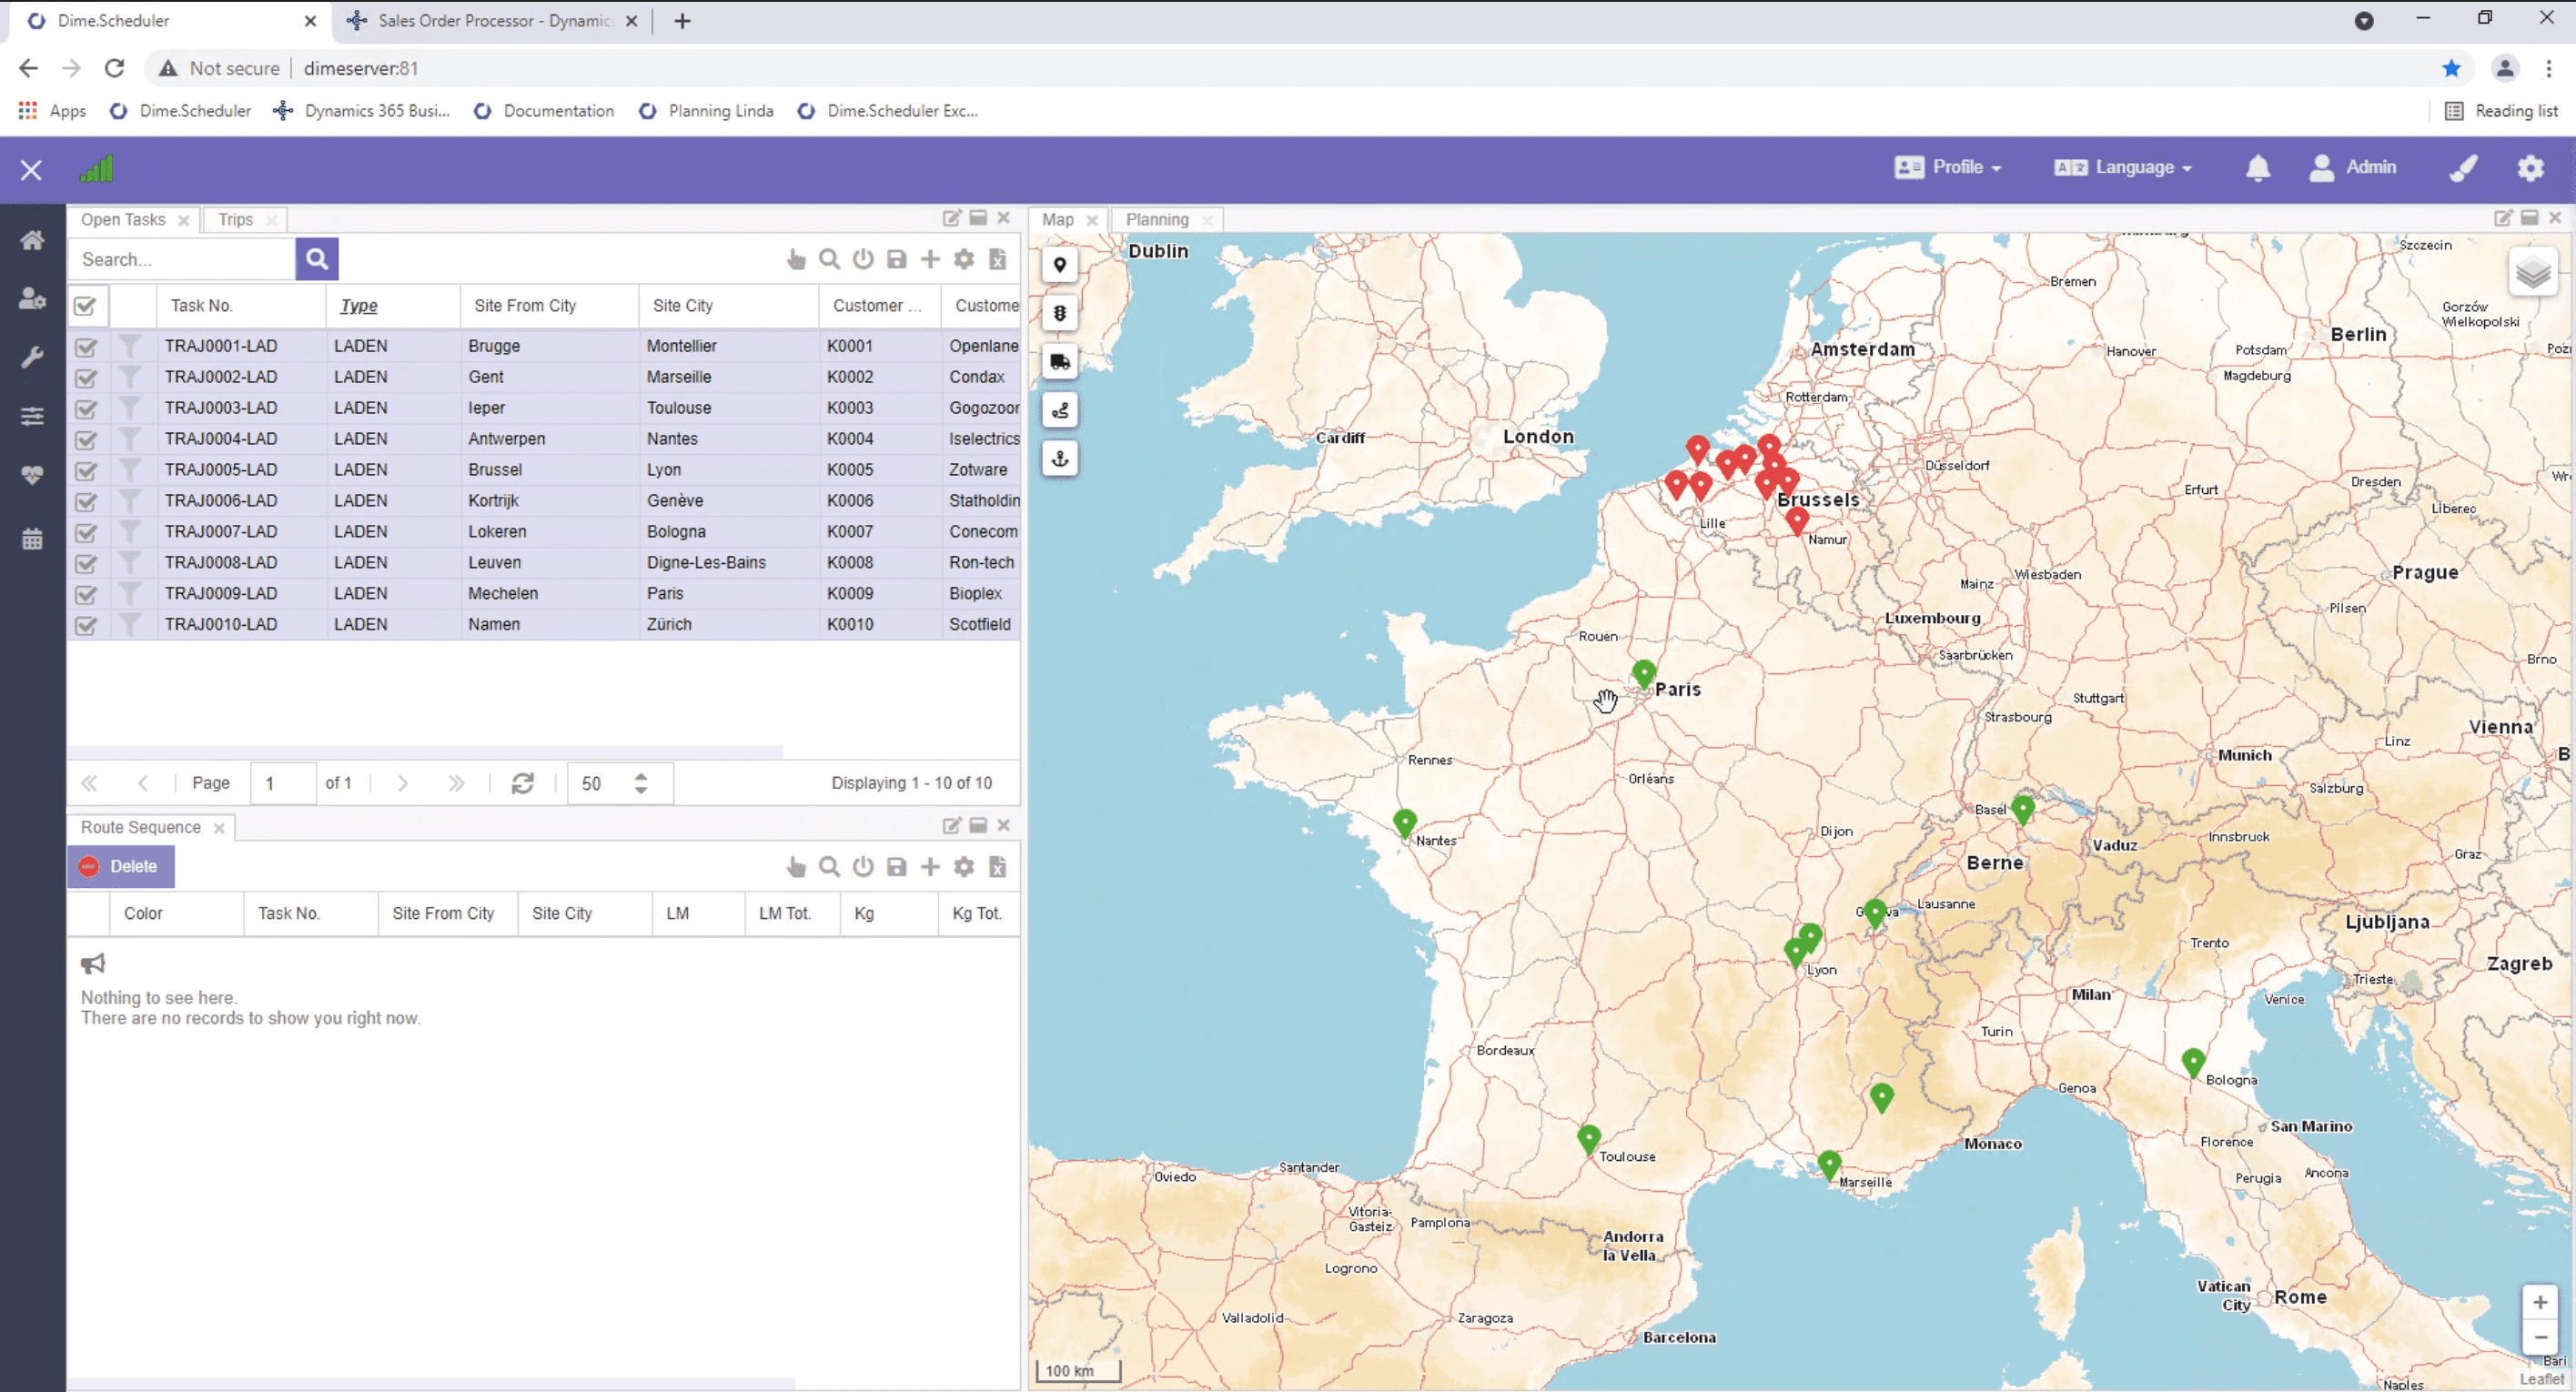
Task: Uncheck the TRAJ0003-LAD row checkbox
Action: coord(86,408)
